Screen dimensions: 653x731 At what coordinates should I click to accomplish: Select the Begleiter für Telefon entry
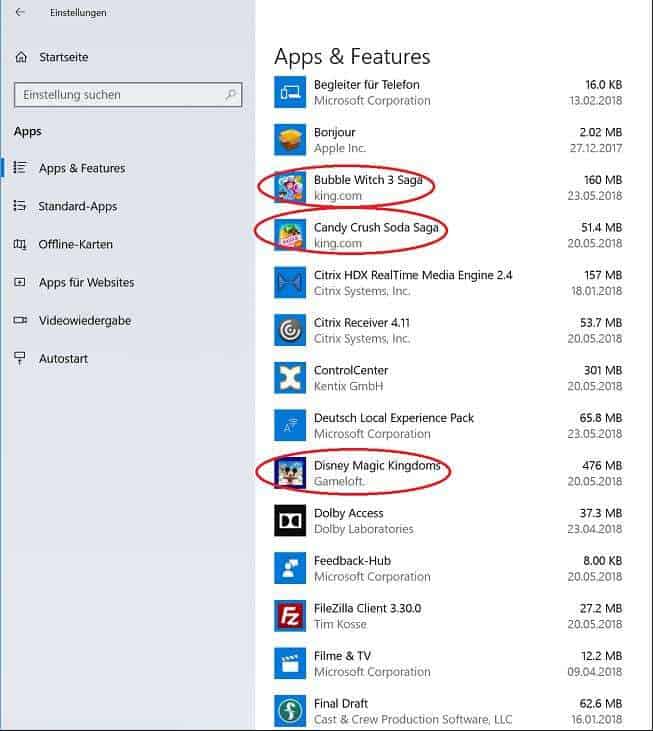click(366, 85)
